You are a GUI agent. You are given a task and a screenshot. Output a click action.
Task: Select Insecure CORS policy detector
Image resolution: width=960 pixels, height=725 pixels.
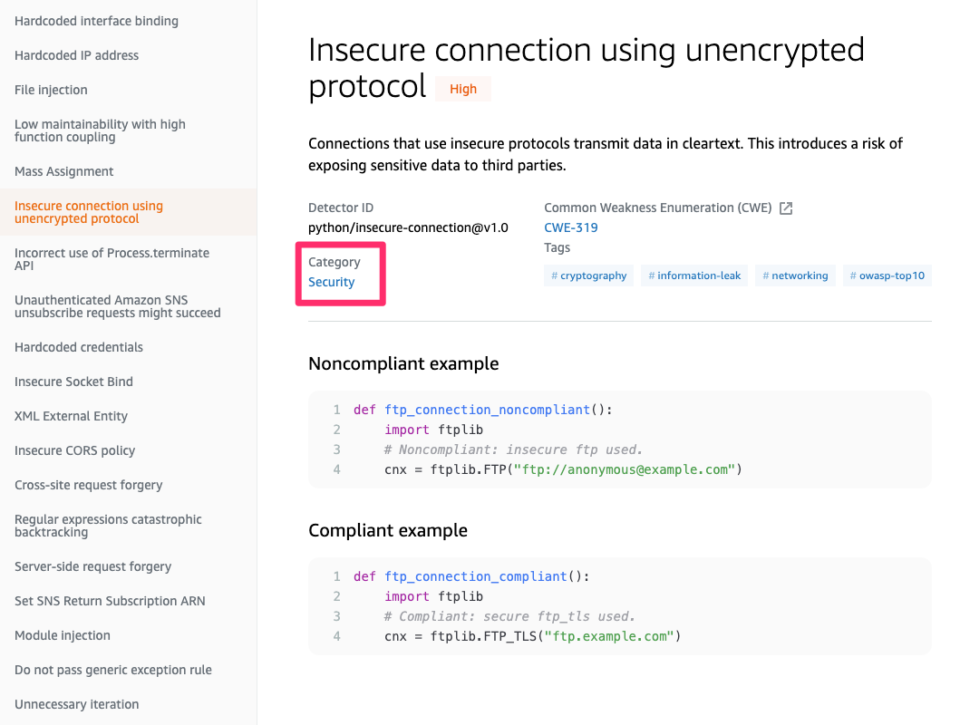tap(73, 450)
